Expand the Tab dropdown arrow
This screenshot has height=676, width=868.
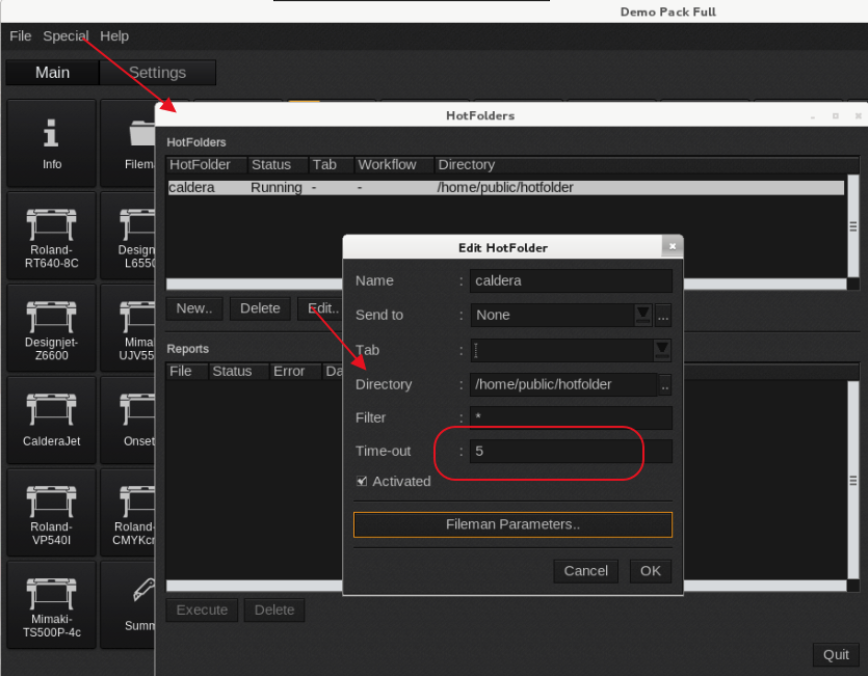(662, 349)
